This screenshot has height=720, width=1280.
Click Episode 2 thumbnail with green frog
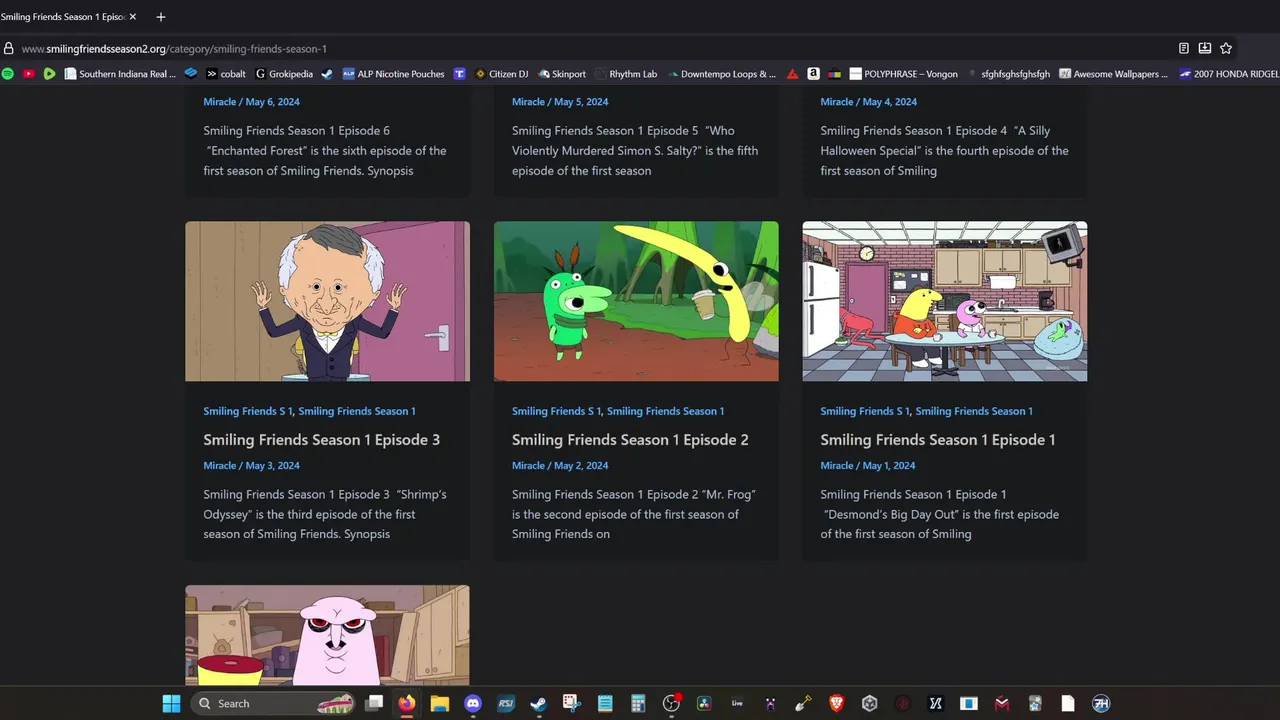(x=636, y=301)
